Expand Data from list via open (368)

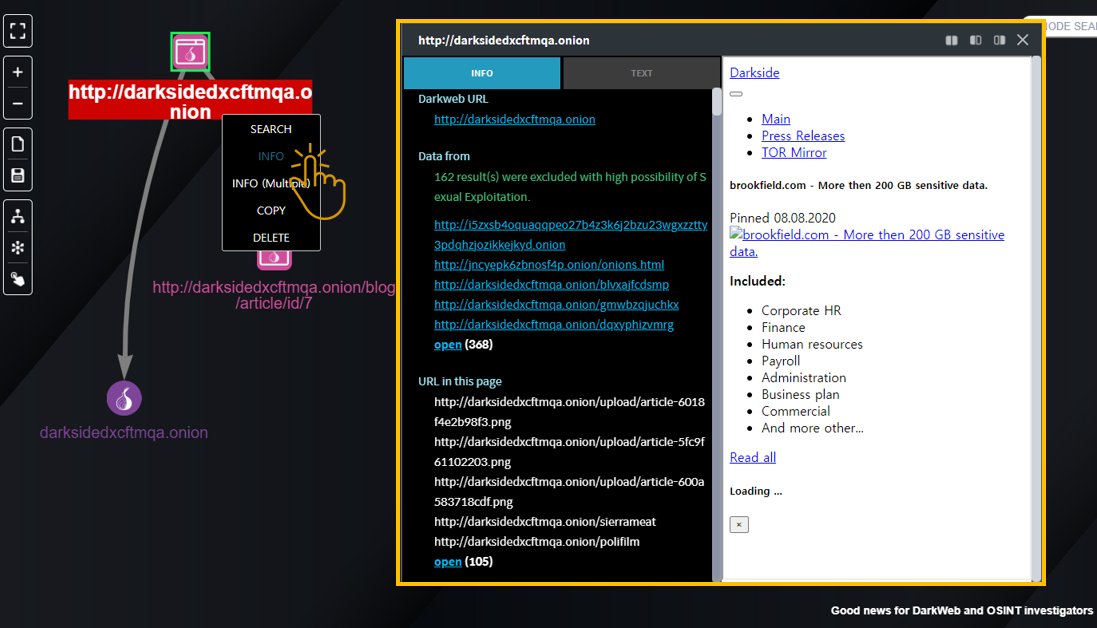coord(448,344)
